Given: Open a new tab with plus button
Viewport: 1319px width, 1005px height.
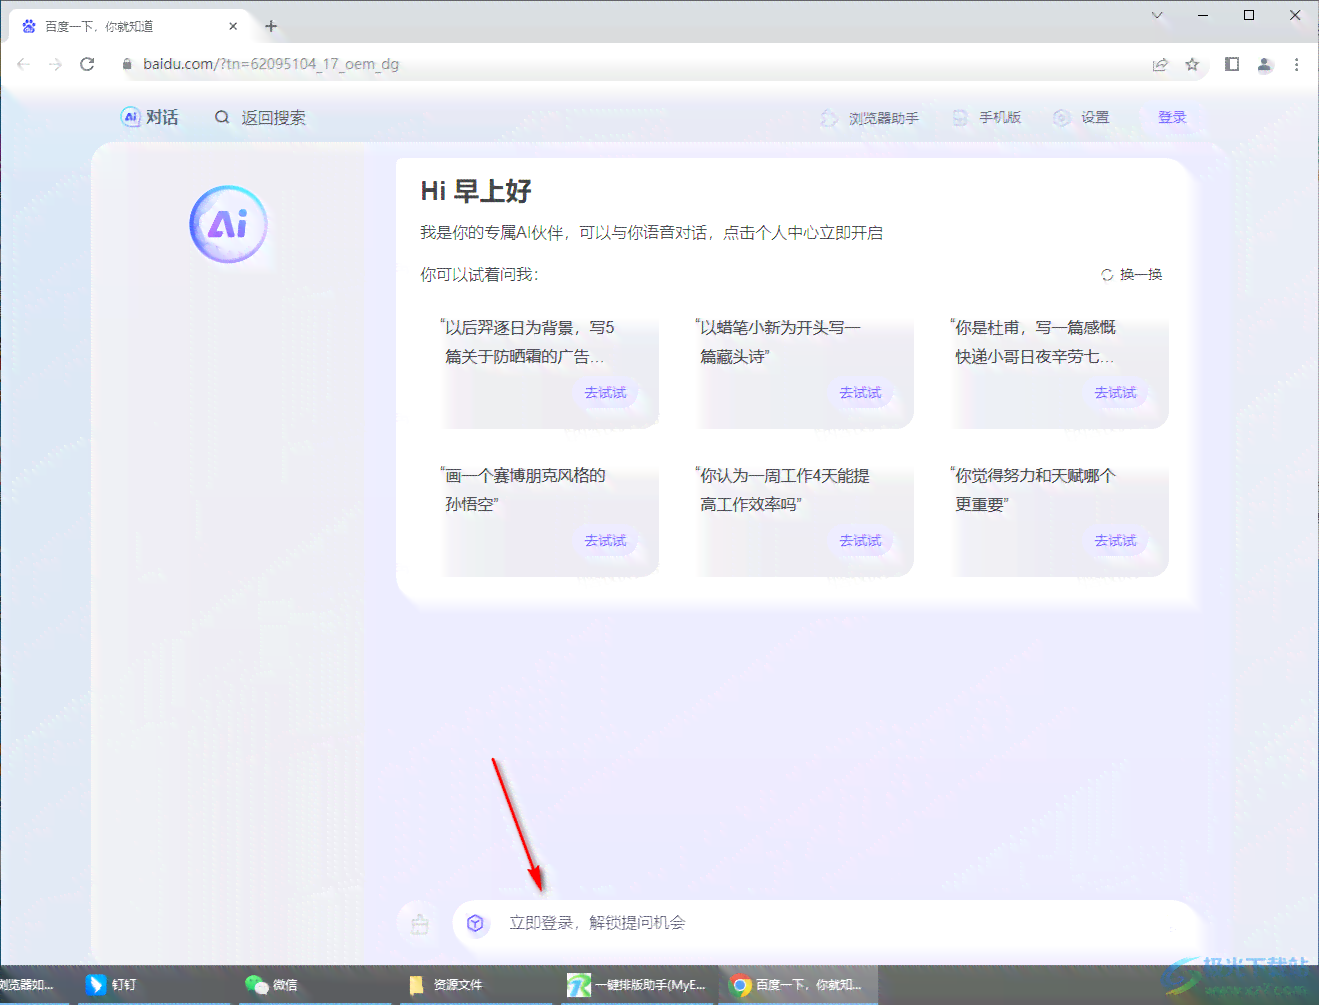Looking at the screenshot, I should click(271, 26).
